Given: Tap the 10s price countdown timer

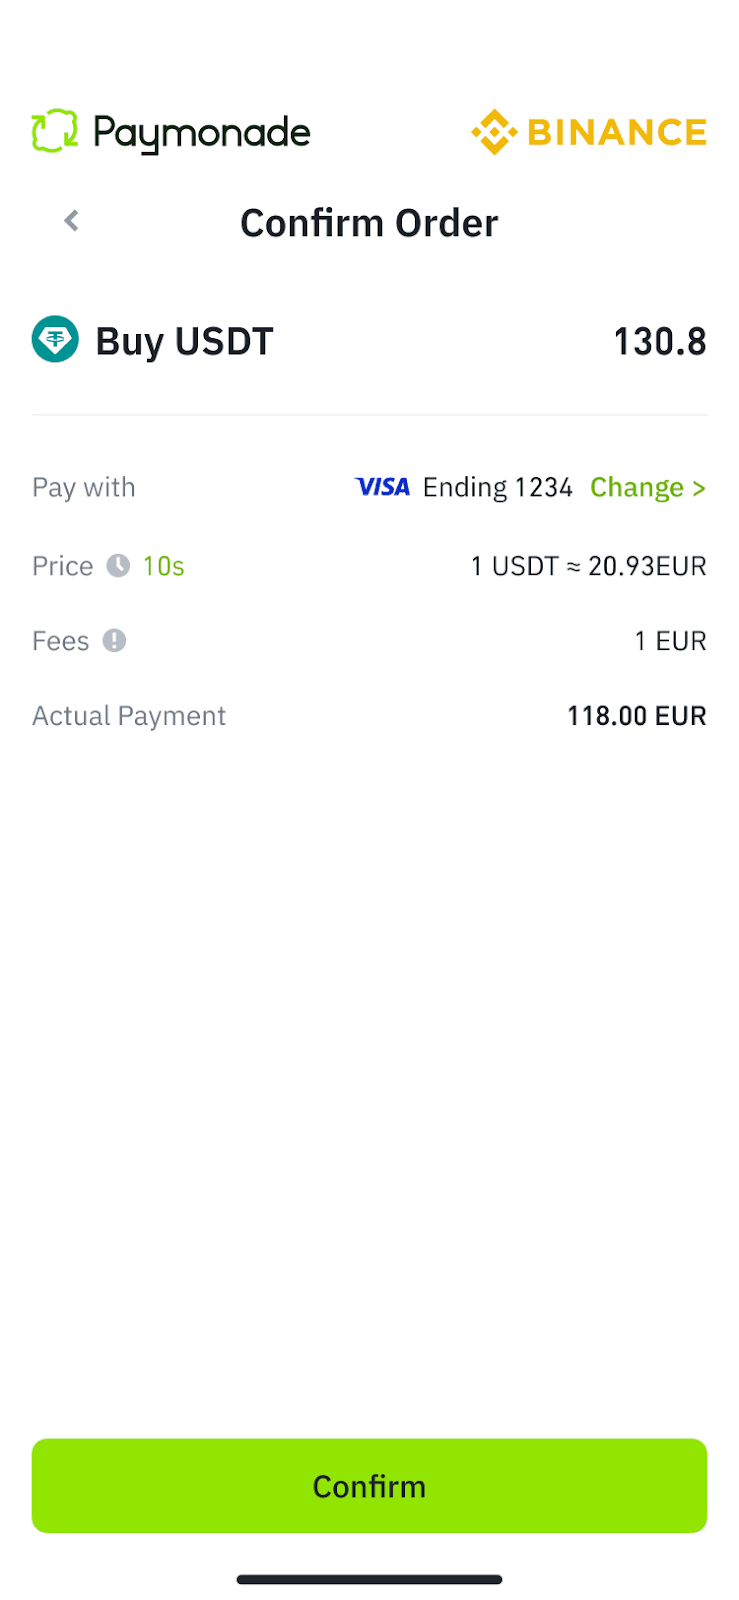Looking at the screenshot, I should tap(163, 566).
